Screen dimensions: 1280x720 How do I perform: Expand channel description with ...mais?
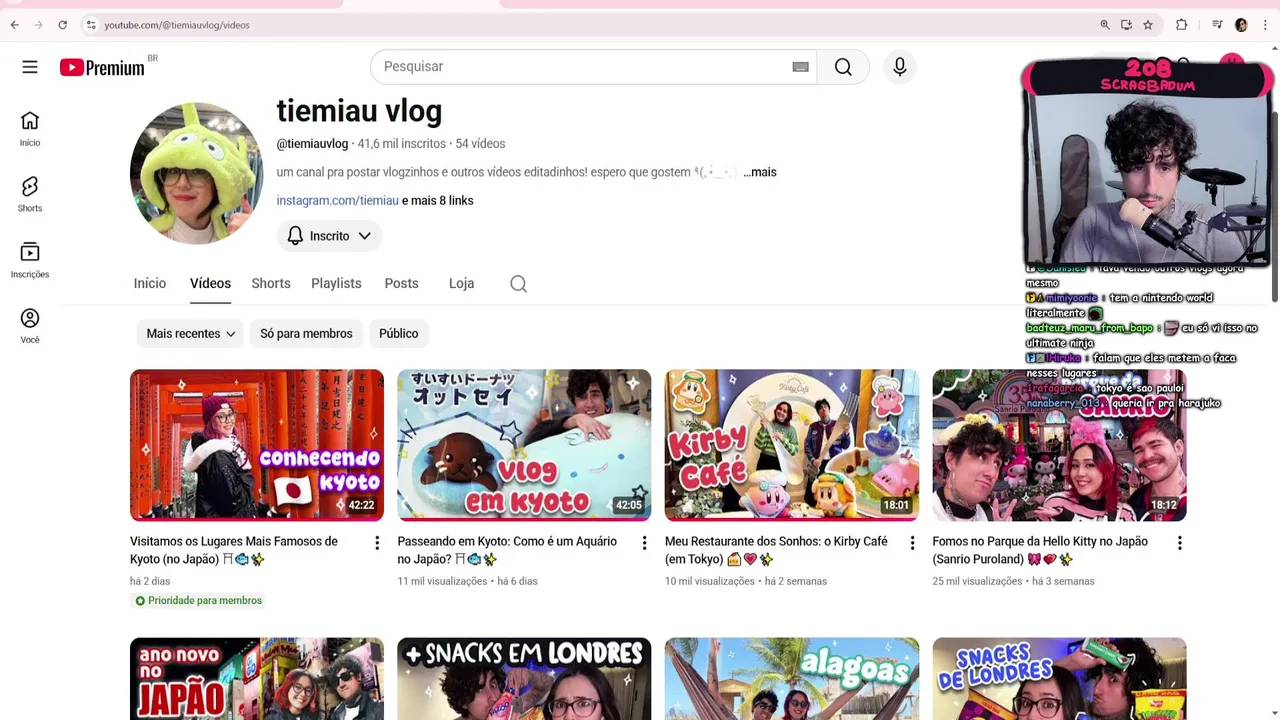click(760, 172)
